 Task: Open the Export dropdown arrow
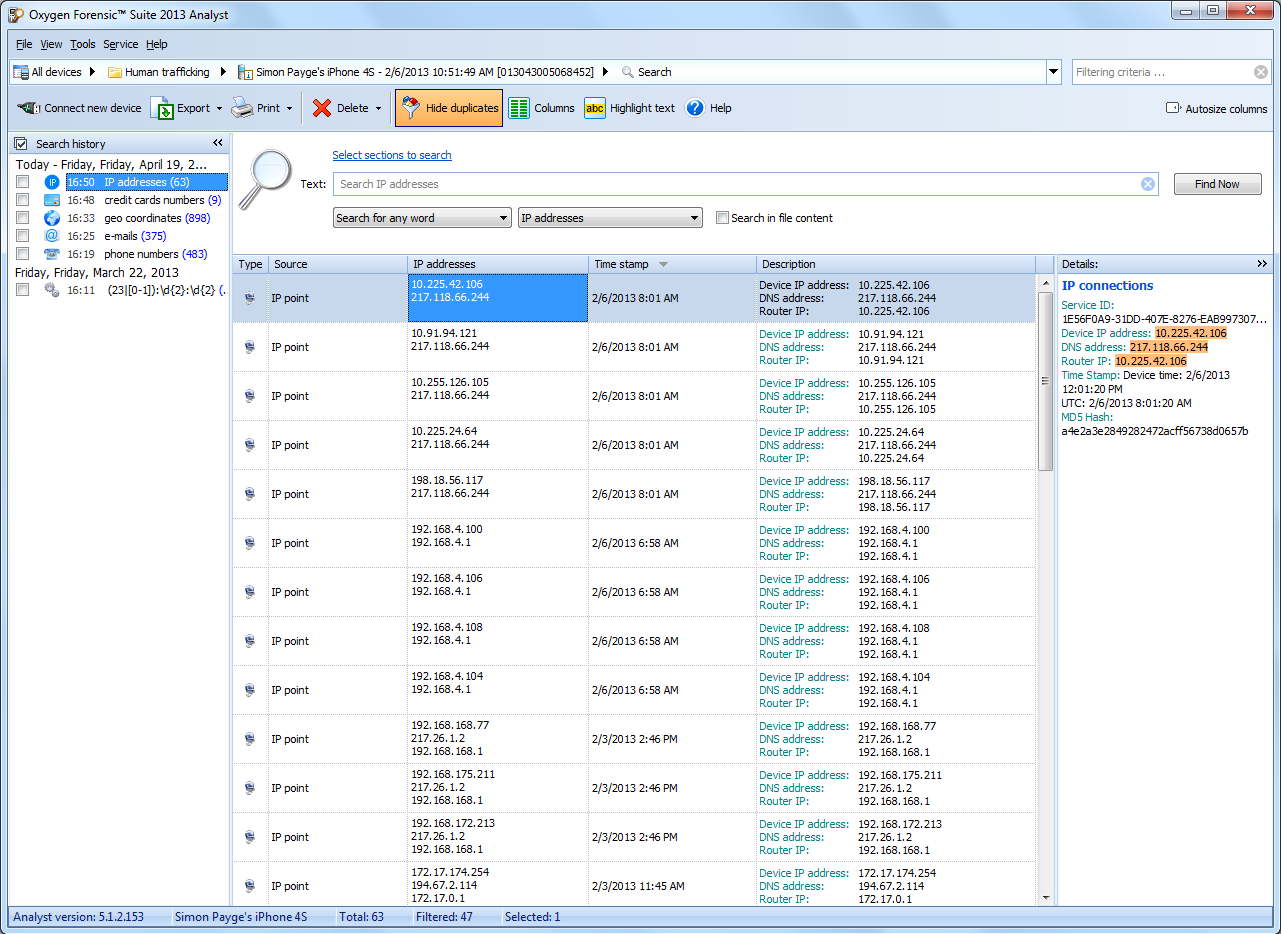pos(220,108)
